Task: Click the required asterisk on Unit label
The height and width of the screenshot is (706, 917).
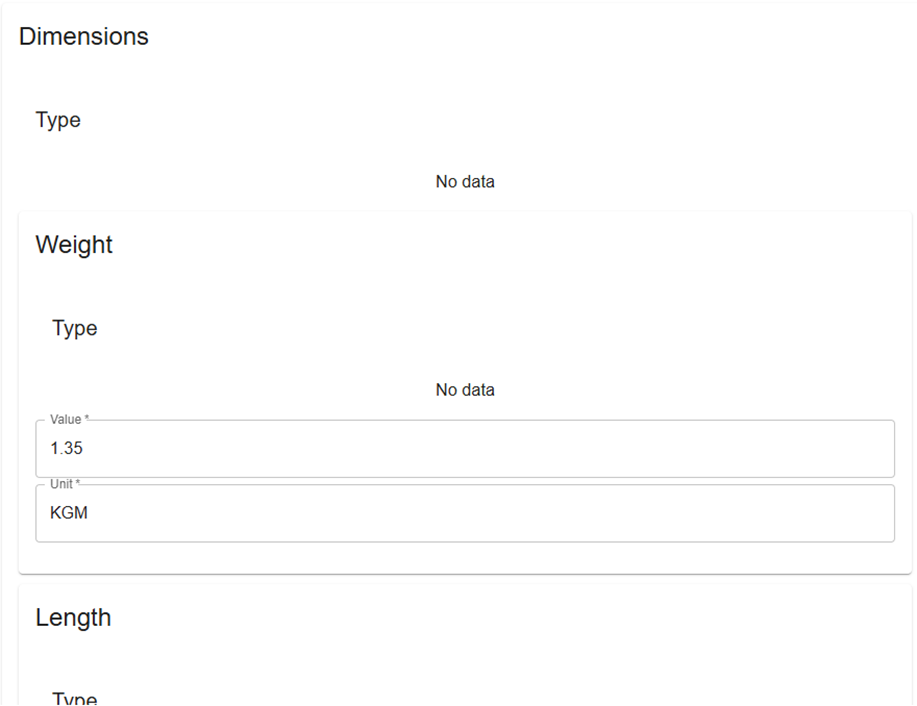Action: tap(78, 484)
